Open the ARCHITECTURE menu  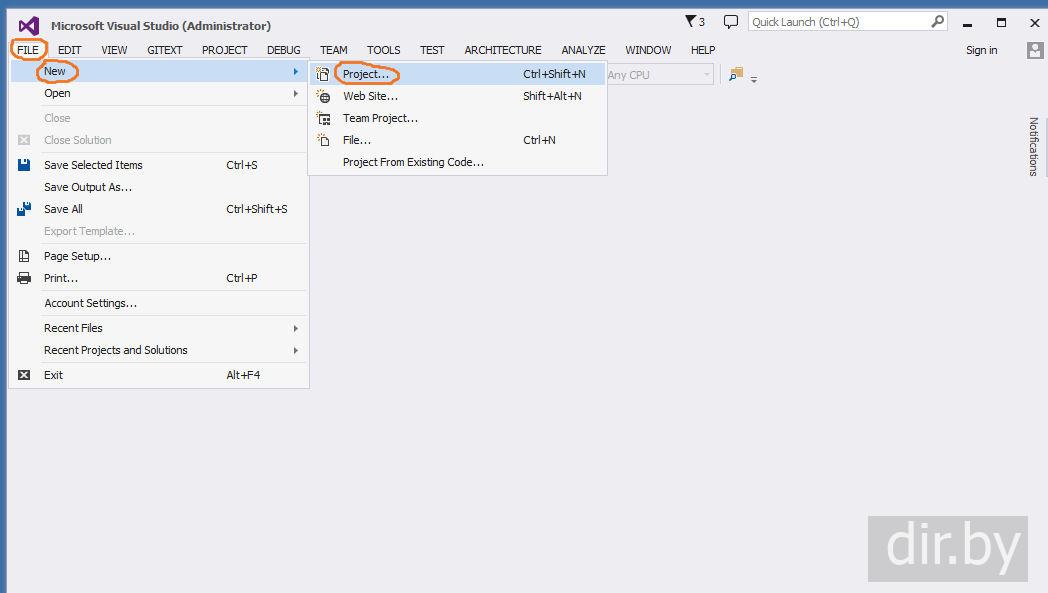pos(503,50)
